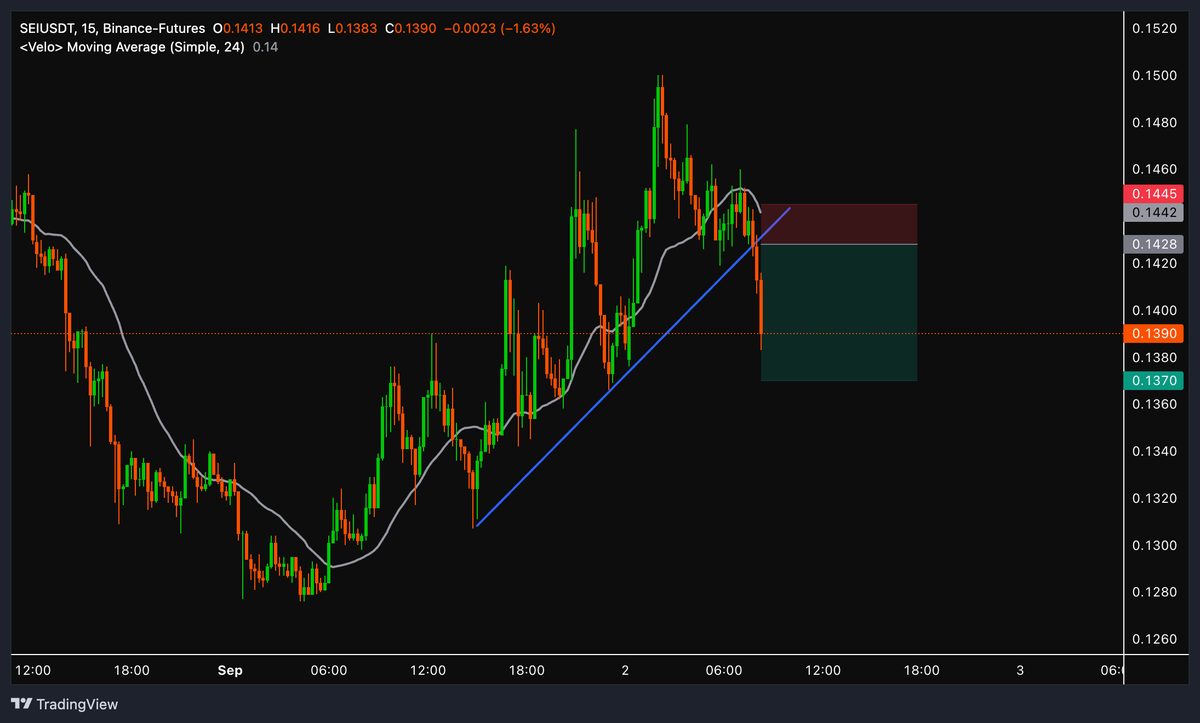Click the 0.1260 price axis label
The height and width of the screenshot is (723, 1200).
[x=1154, y=639]
